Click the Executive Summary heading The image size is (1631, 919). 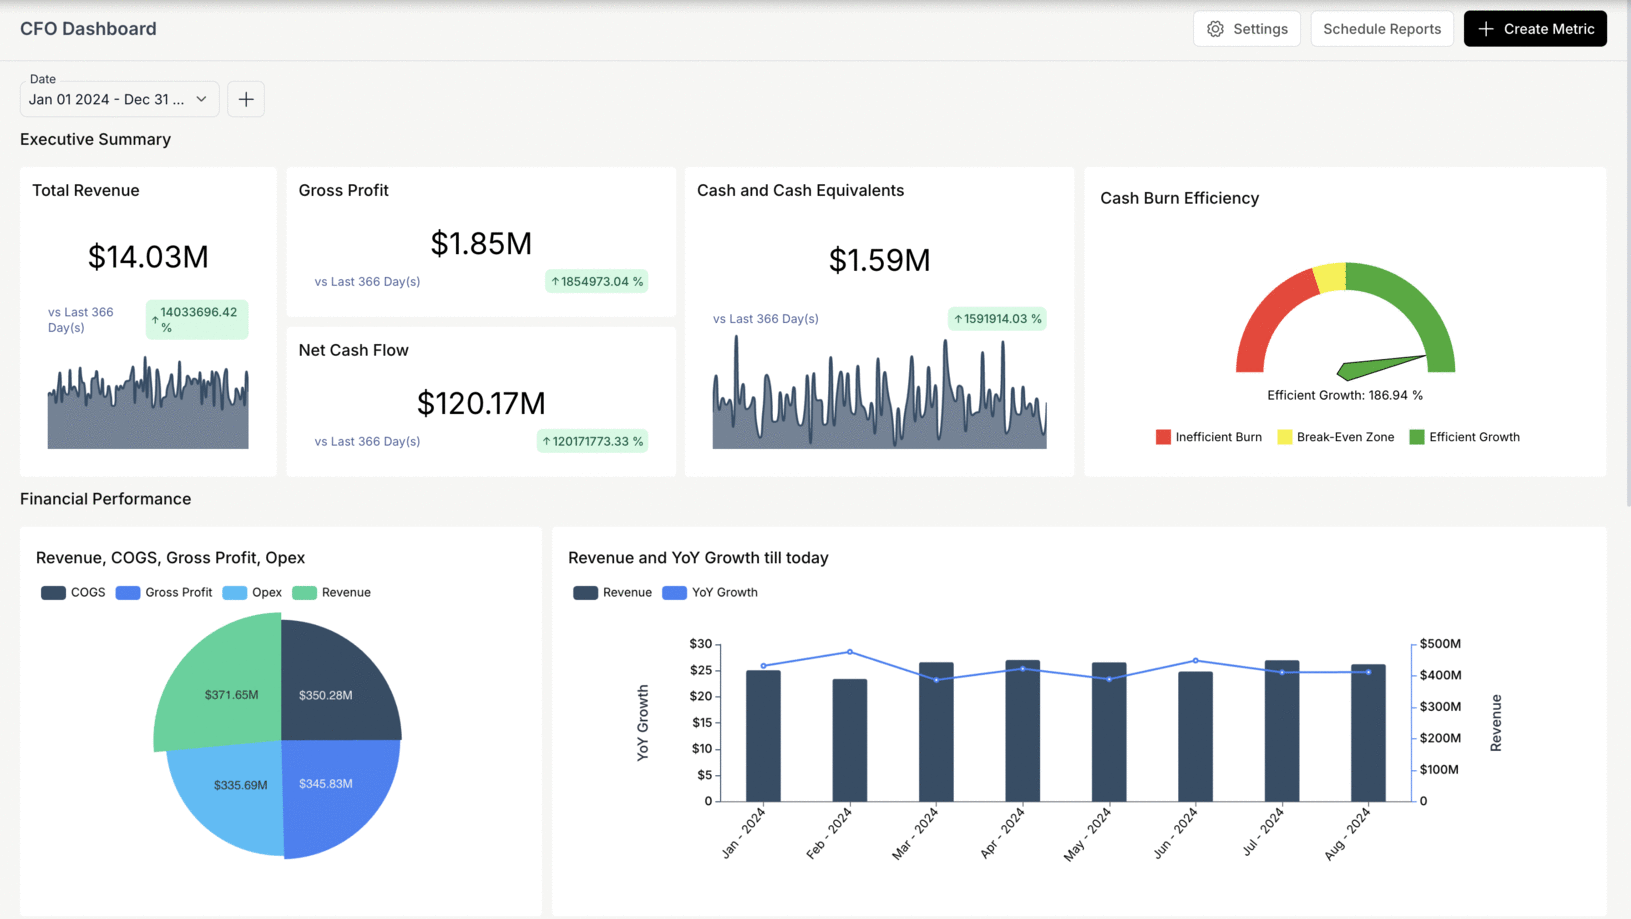pyautogui.click(x=95, y=139)
